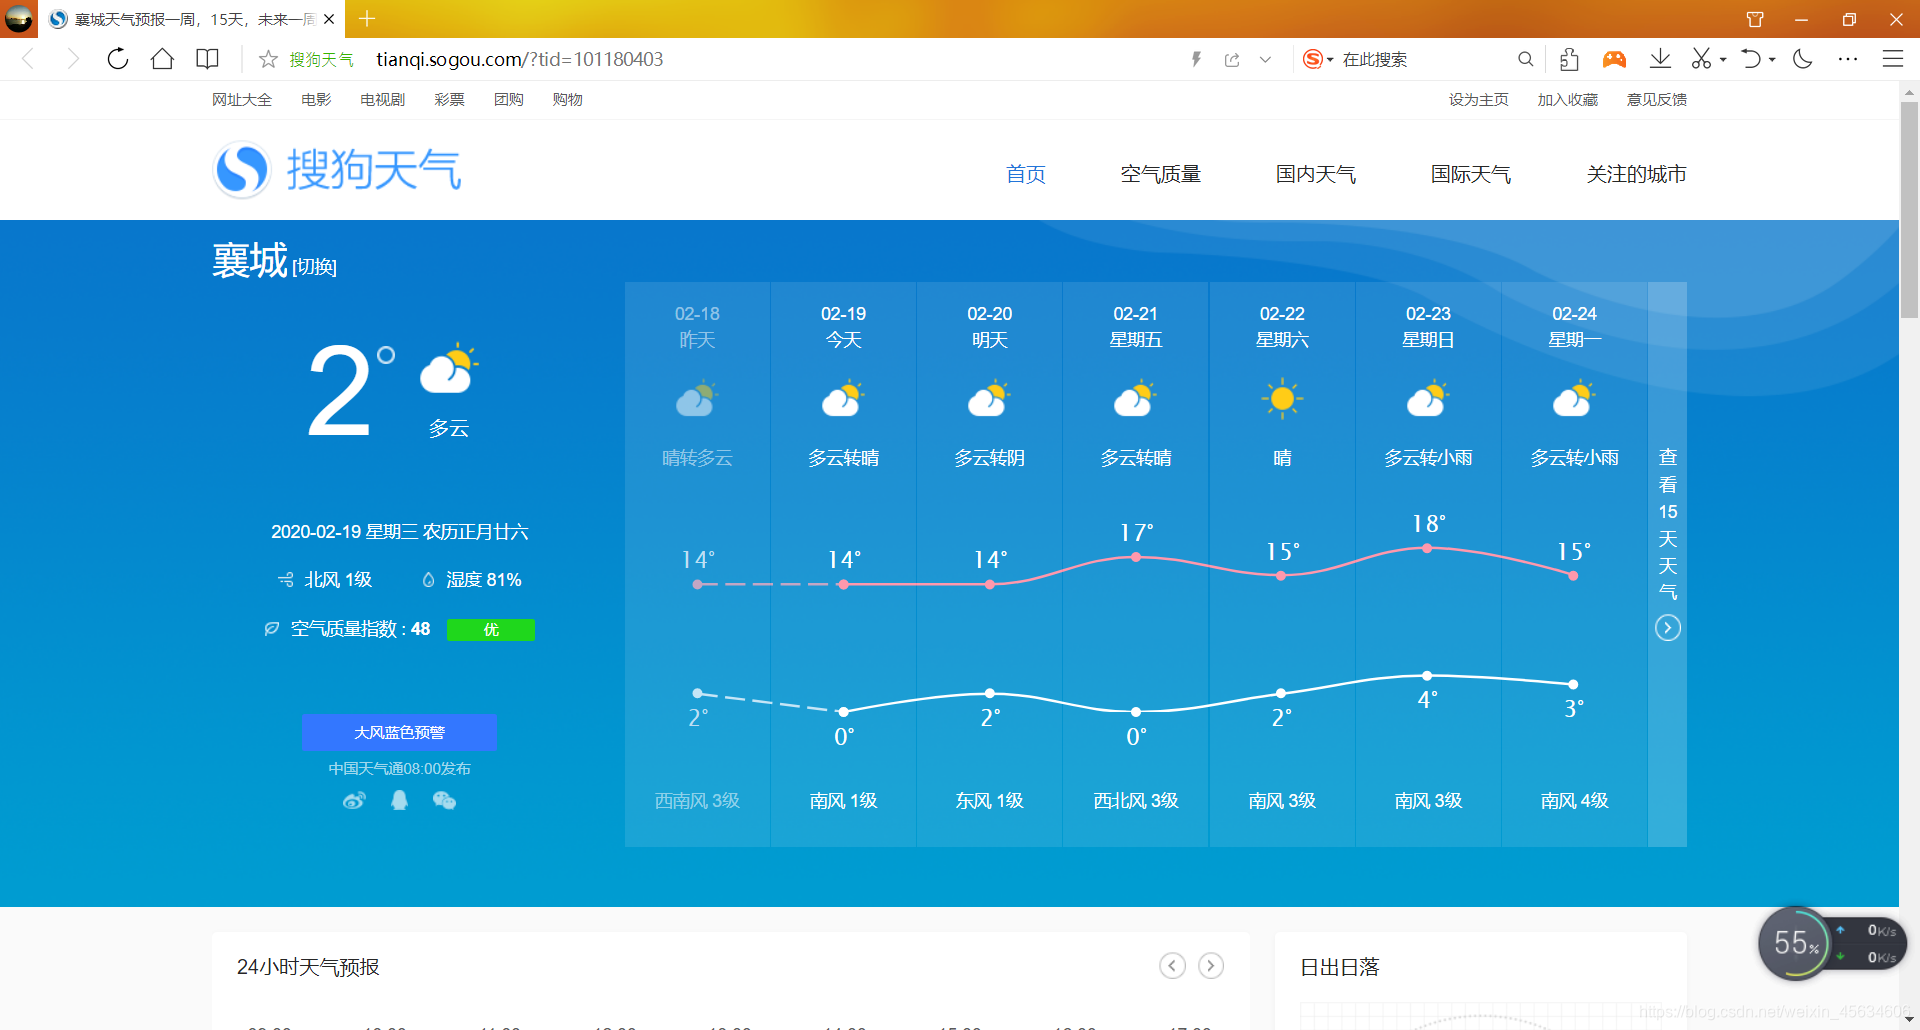The image size is (1920, 1030).
Task: Select 国内天气 navigation item
Action: tap(1315, 174)
